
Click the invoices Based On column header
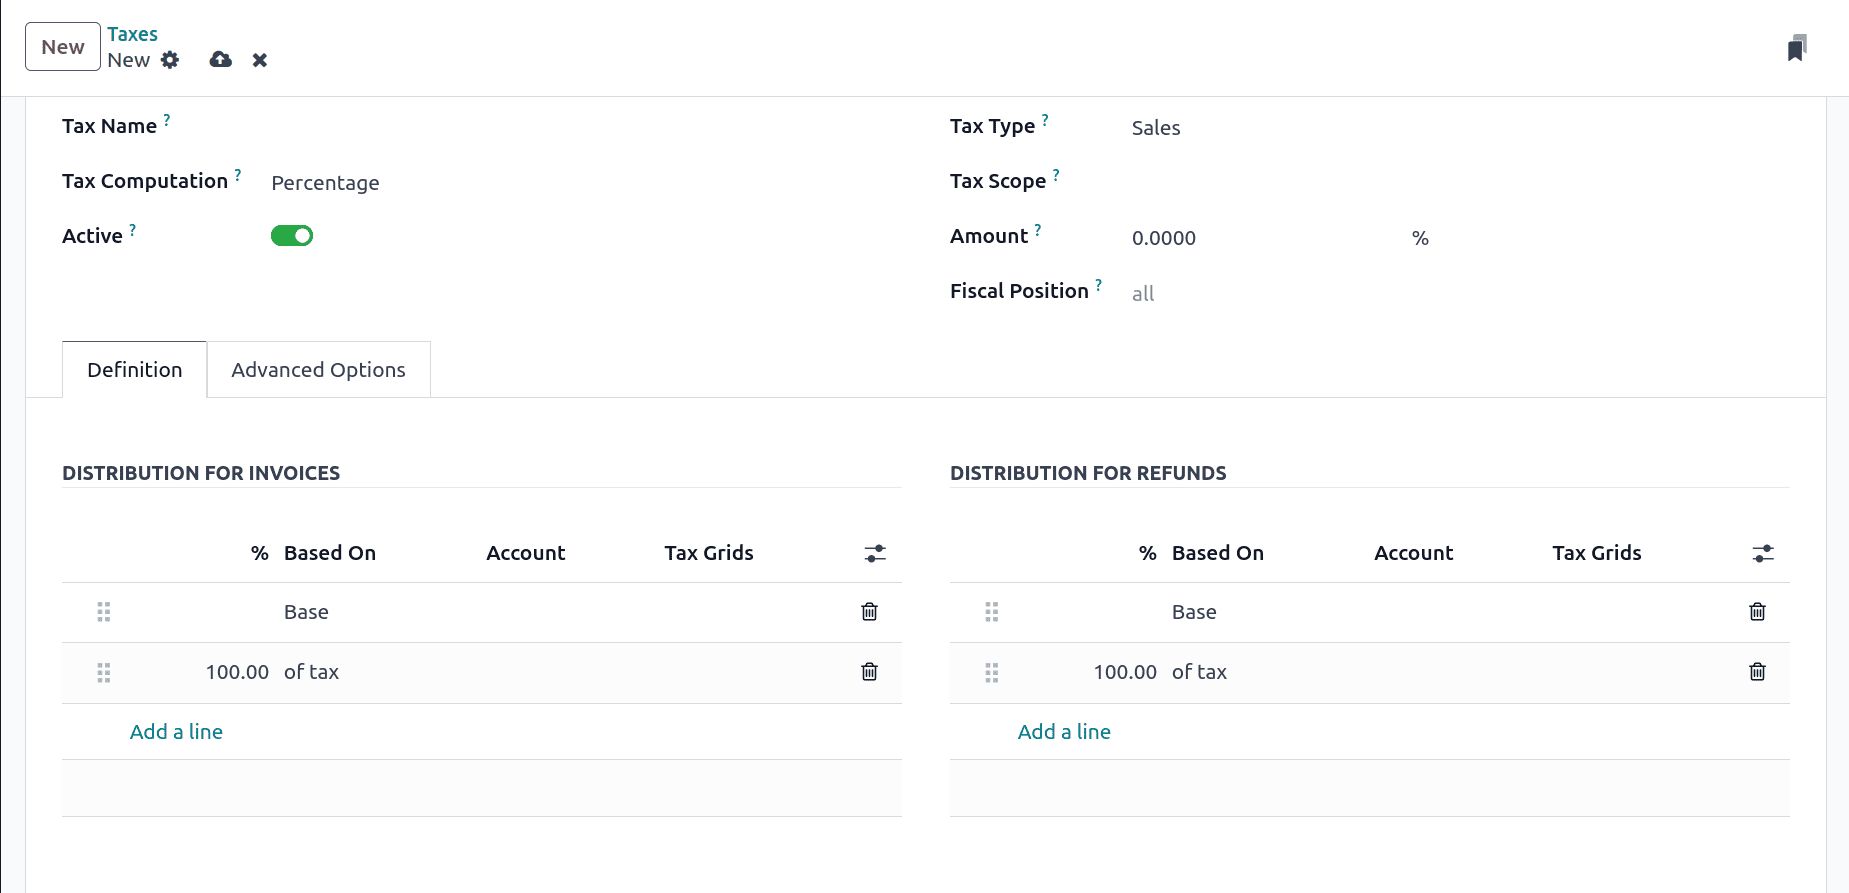[330, 553]
